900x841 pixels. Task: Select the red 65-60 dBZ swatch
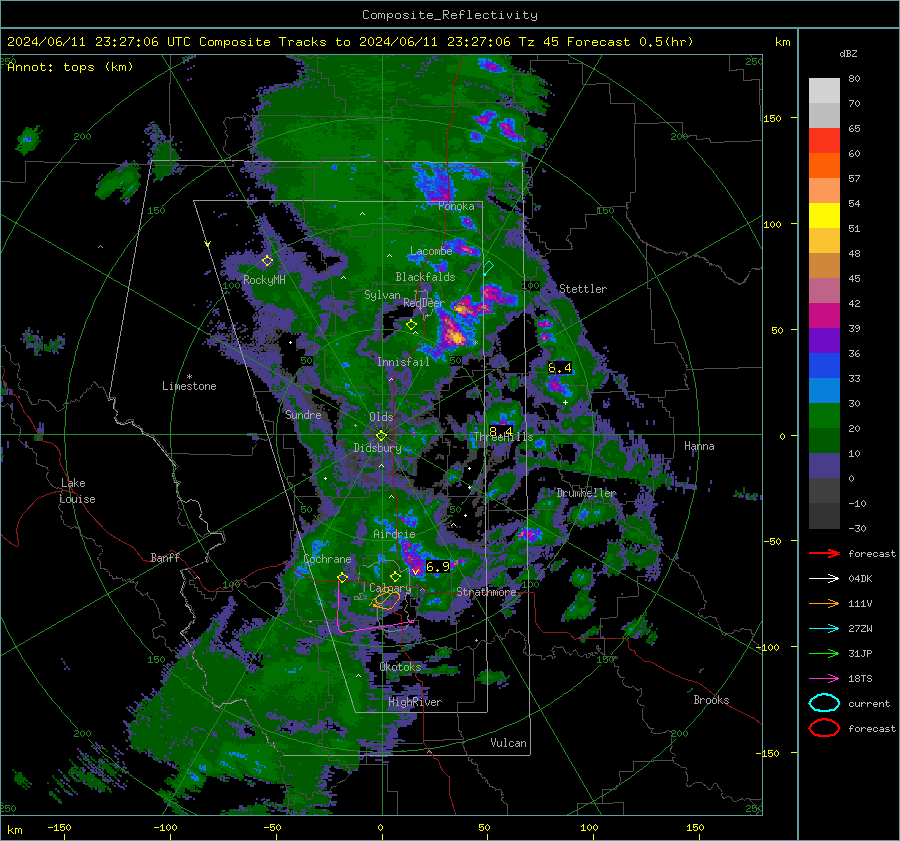[x=824, y=141]
